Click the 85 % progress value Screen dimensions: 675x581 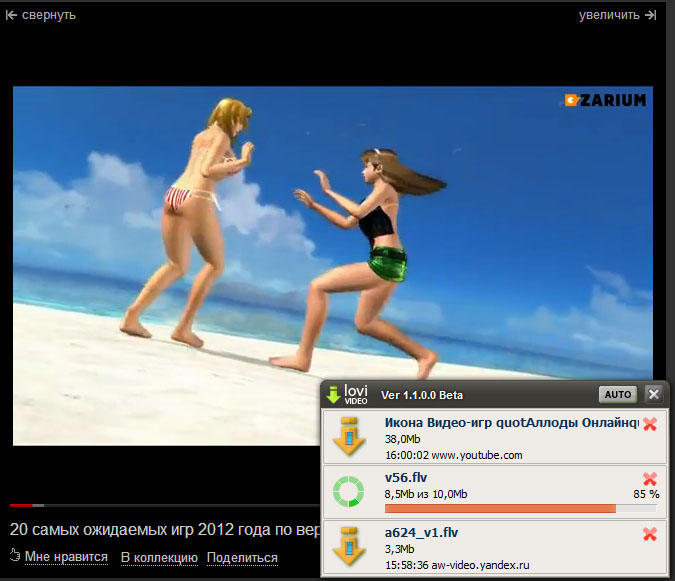point(646,494)
